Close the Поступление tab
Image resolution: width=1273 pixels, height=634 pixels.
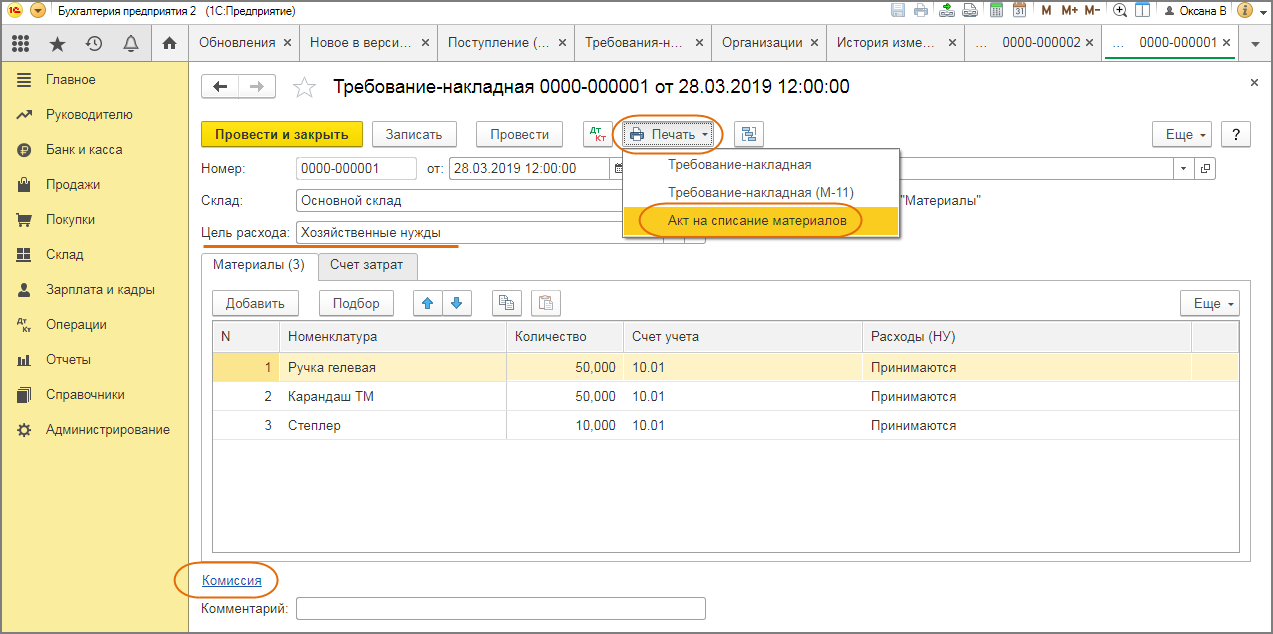point(564,43)
